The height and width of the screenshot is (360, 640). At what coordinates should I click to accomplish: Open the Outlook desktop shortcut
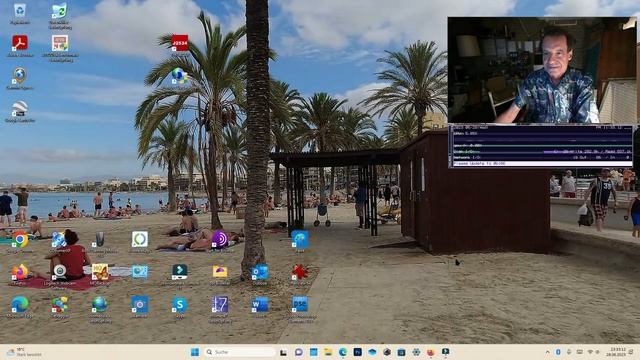pos(260,272)
